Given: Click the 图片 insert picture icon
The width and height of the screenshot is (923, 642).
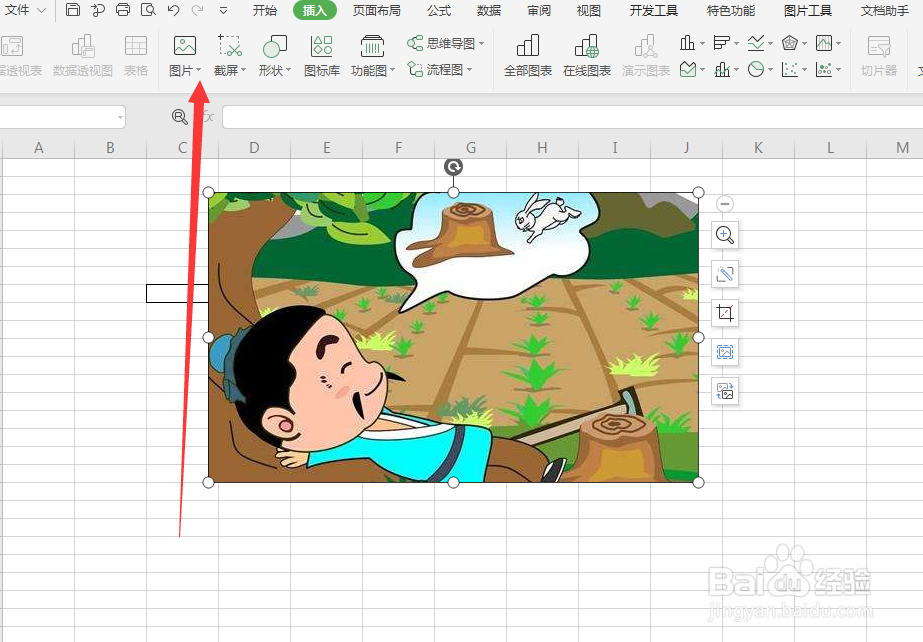Looking at the screenshot, I should pos(185,46).
